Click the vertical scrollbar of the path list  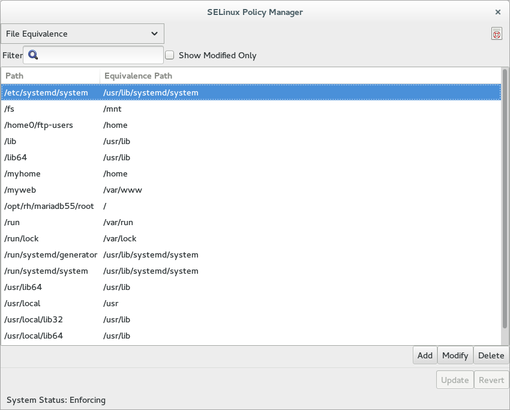505,199
